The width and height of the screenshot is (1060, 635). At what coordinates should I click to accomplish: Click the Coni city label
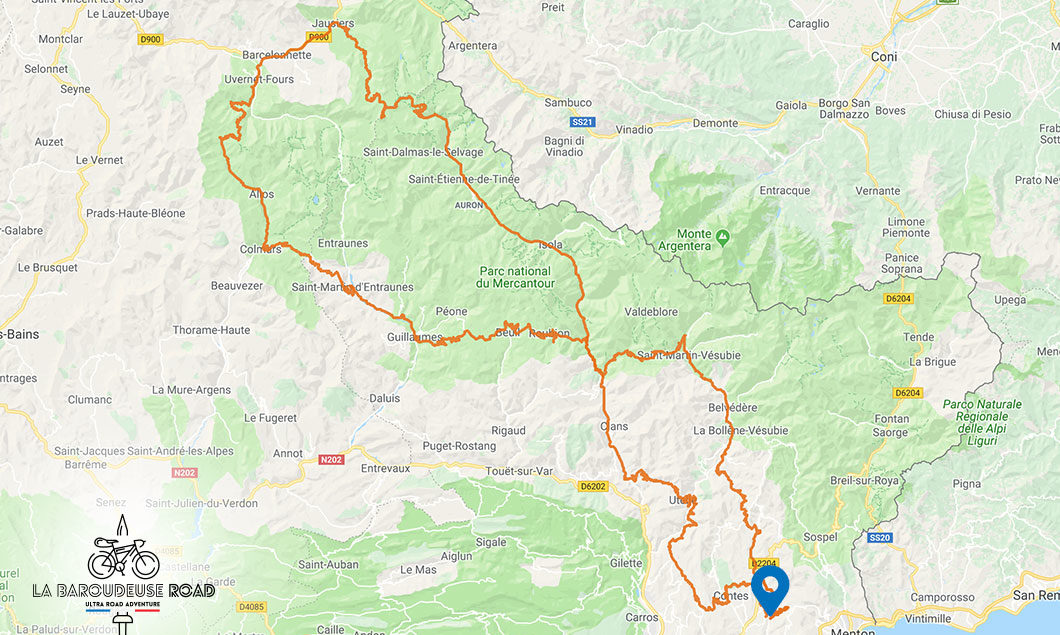pos(884,57)
